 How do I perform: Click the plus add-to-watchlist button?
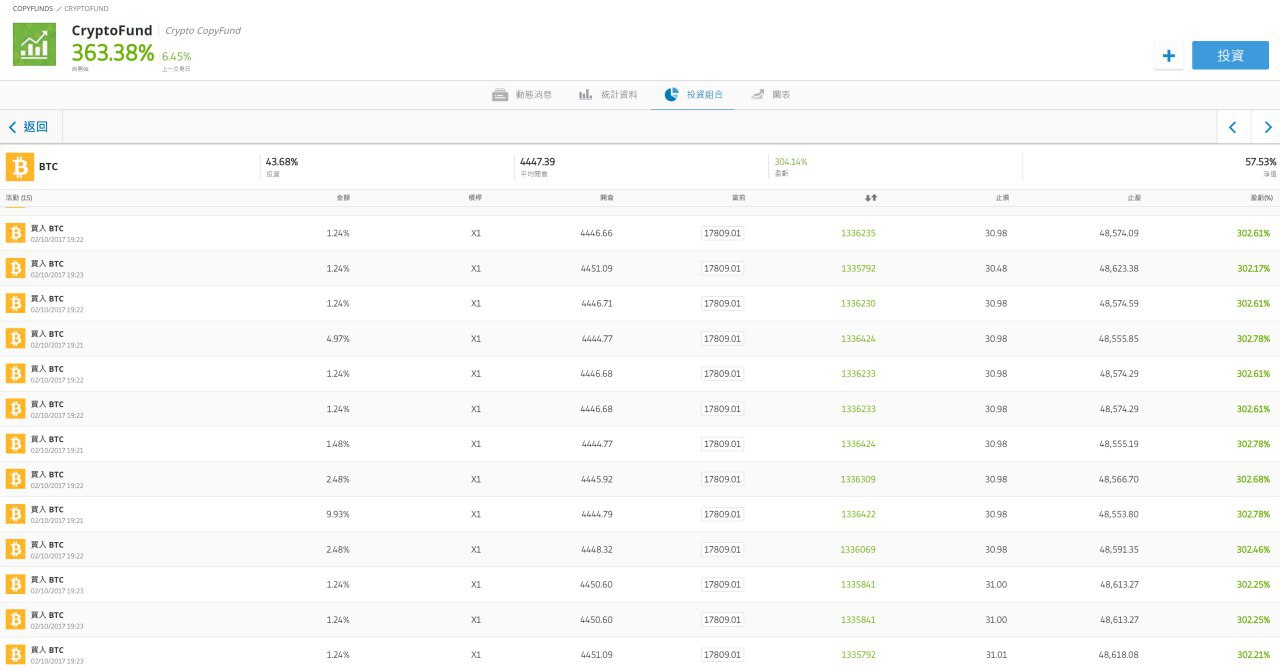[x=1168, y=56]
